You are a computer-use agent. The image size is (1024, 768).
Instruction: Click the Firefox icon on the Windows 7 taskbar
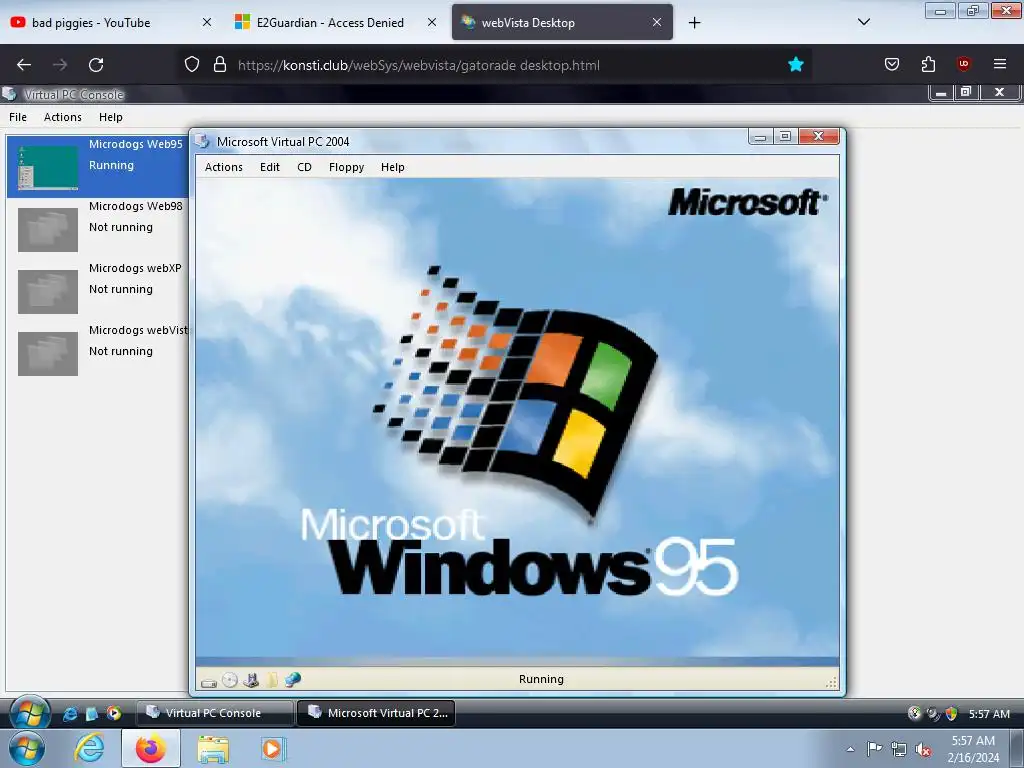click(151, 748)
